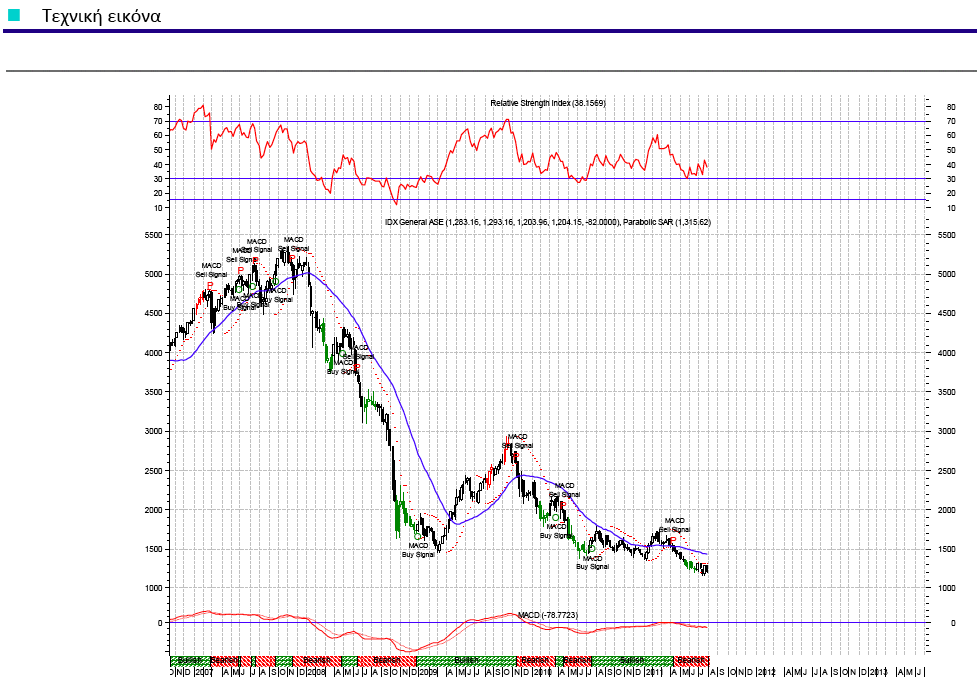Click the 0 value on left MACD axis

pyautogui.click(x=160, y=623)
